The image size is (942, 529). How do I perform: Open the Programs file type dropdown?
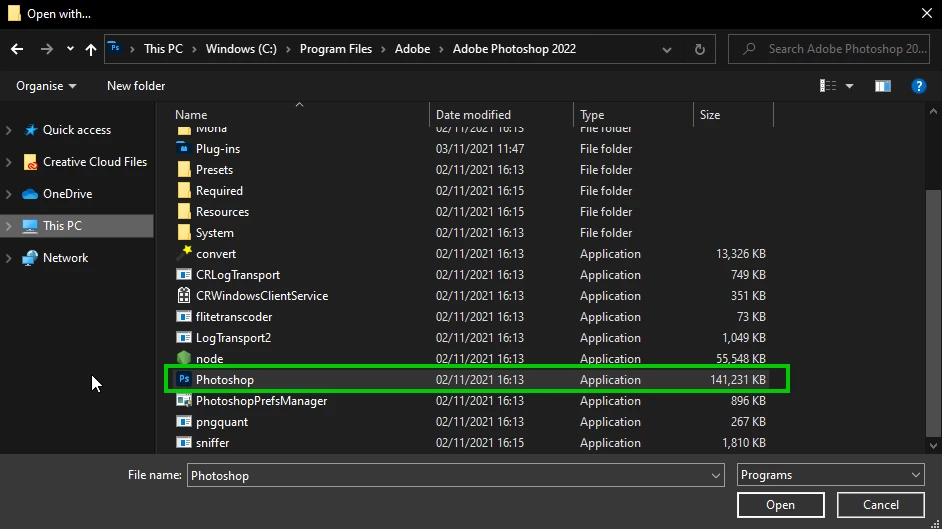coord(830,475)
